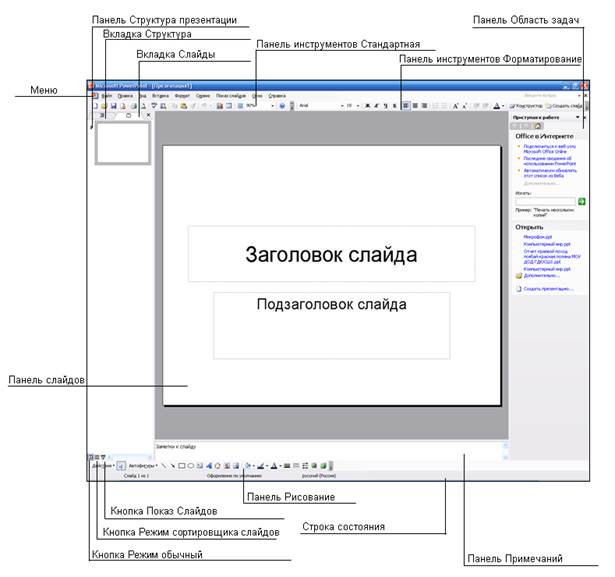The height and width of the screenshot is (577, 615).
Task: Click the Home icon in task pane
Action: pos(535,126)
